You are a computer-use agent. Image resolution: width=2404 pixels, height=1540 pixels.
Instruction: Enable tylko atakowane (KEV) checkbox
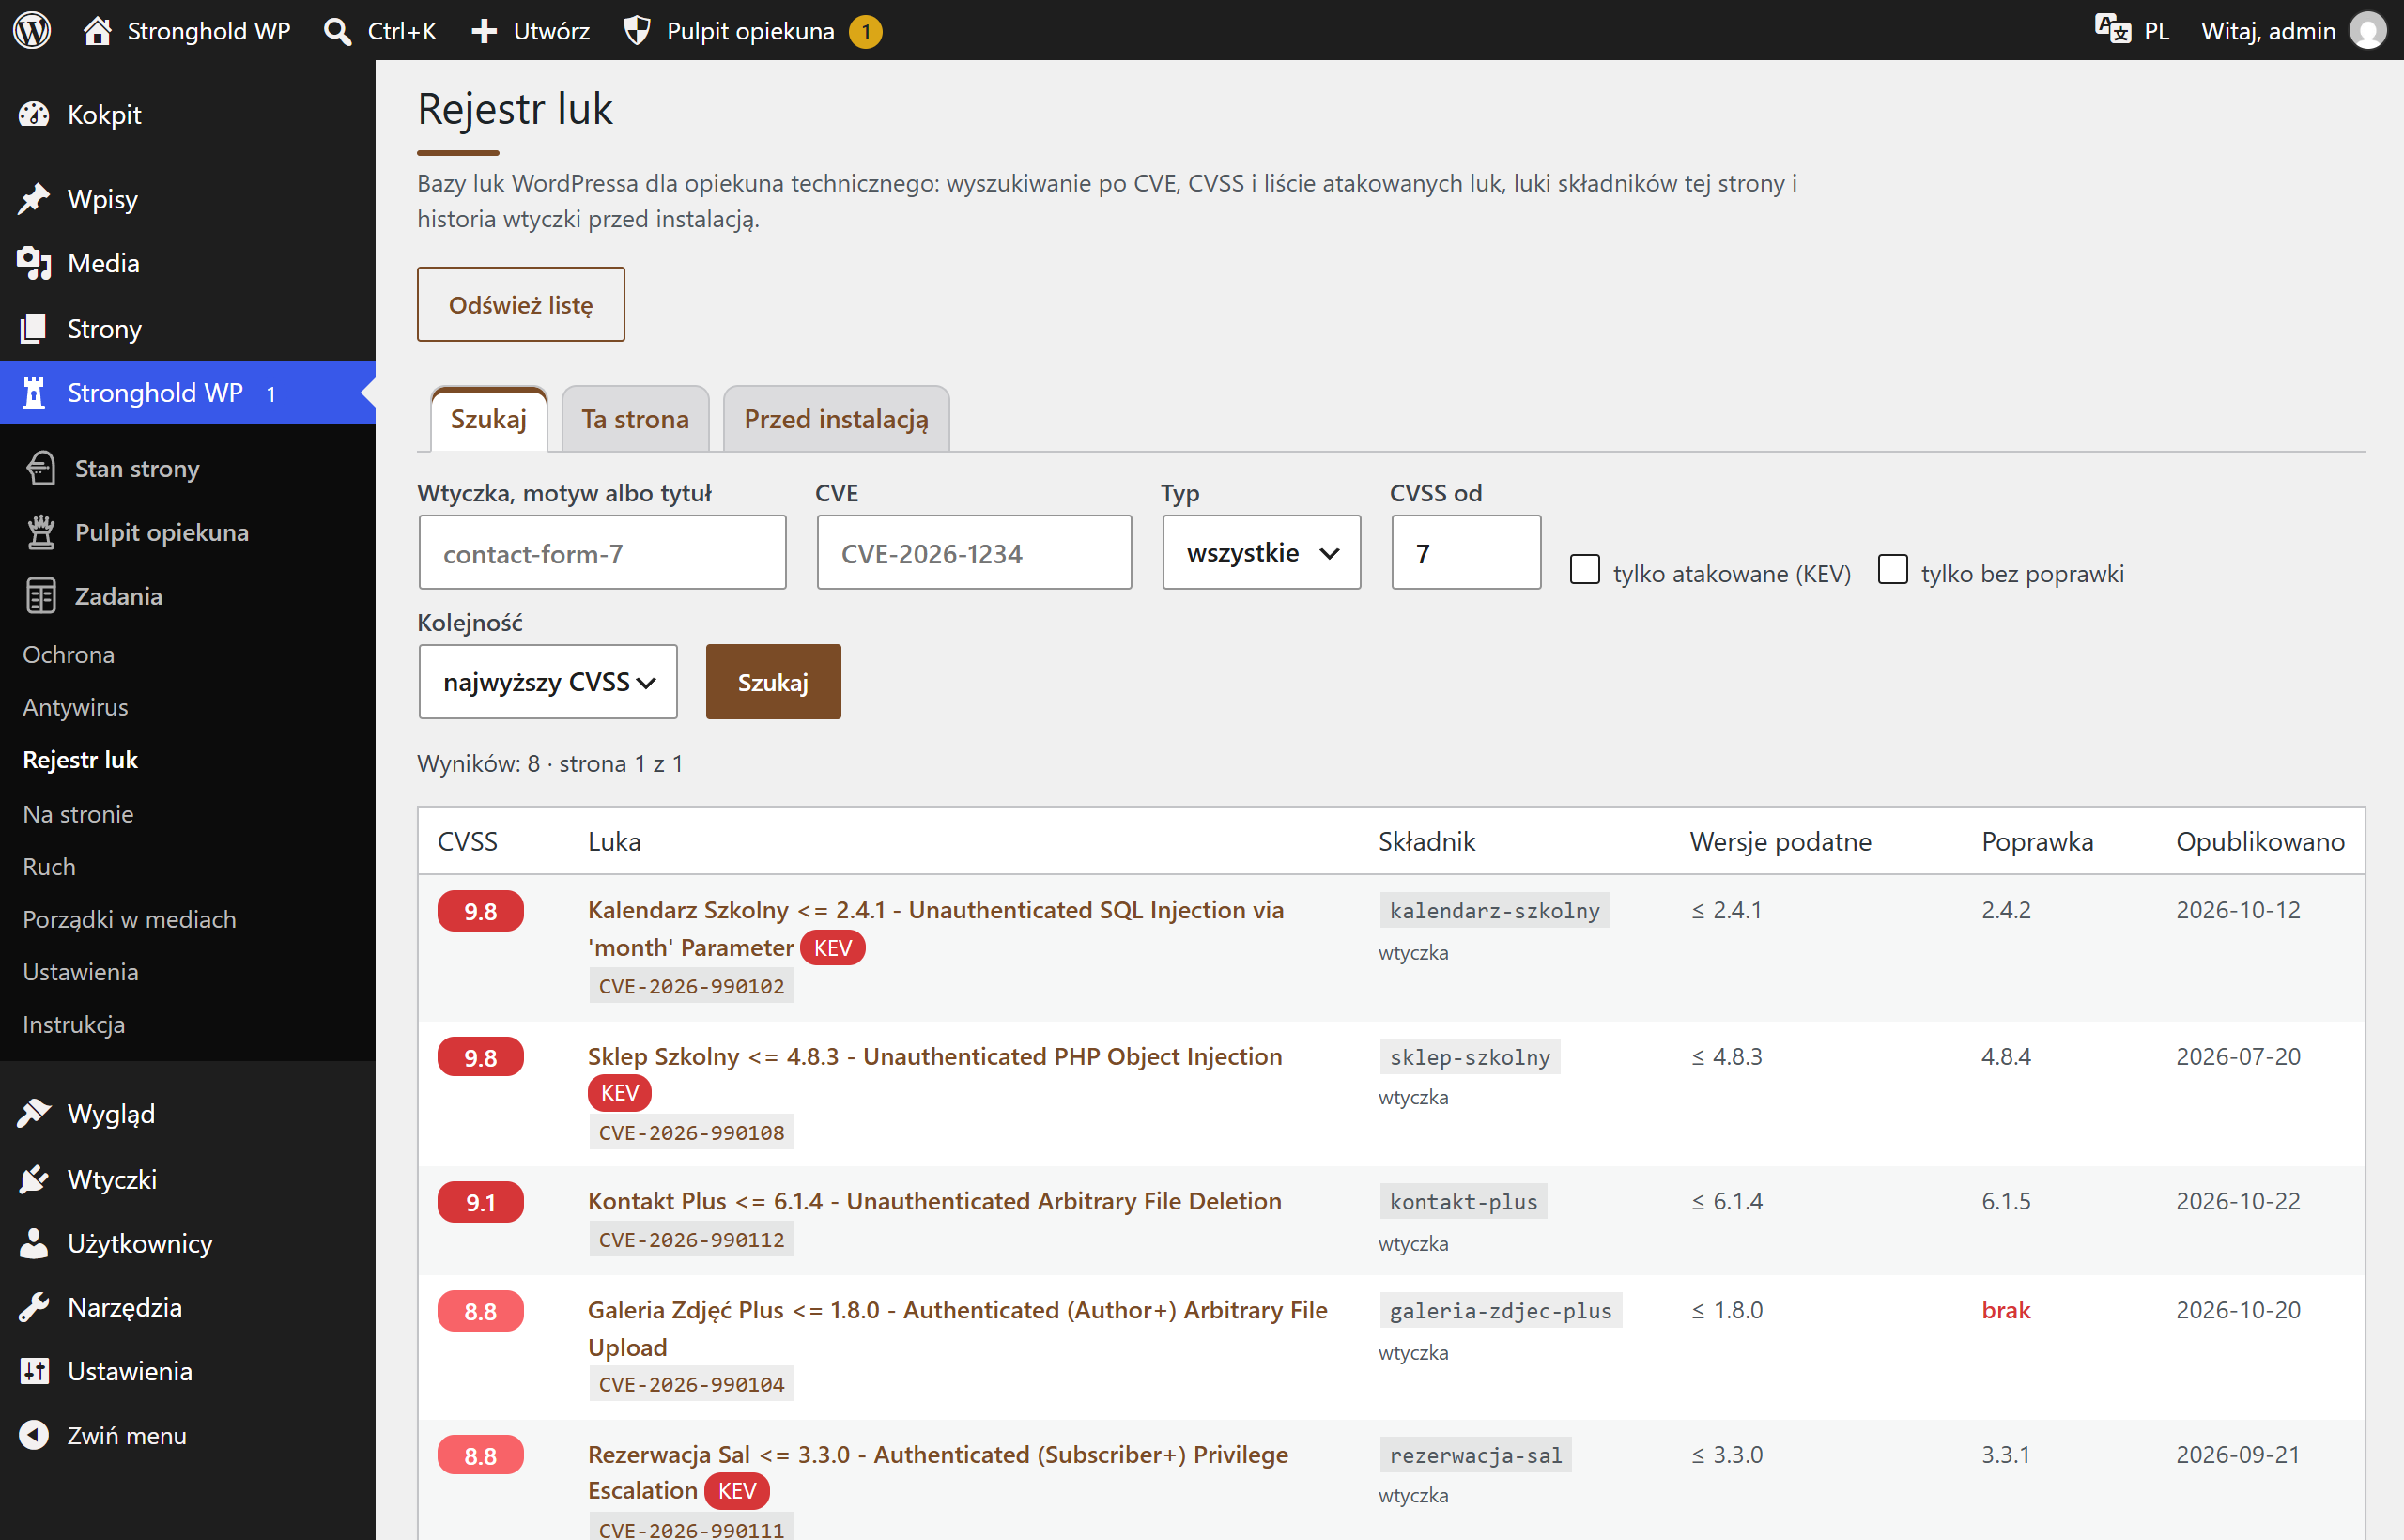click(1585, 570)
